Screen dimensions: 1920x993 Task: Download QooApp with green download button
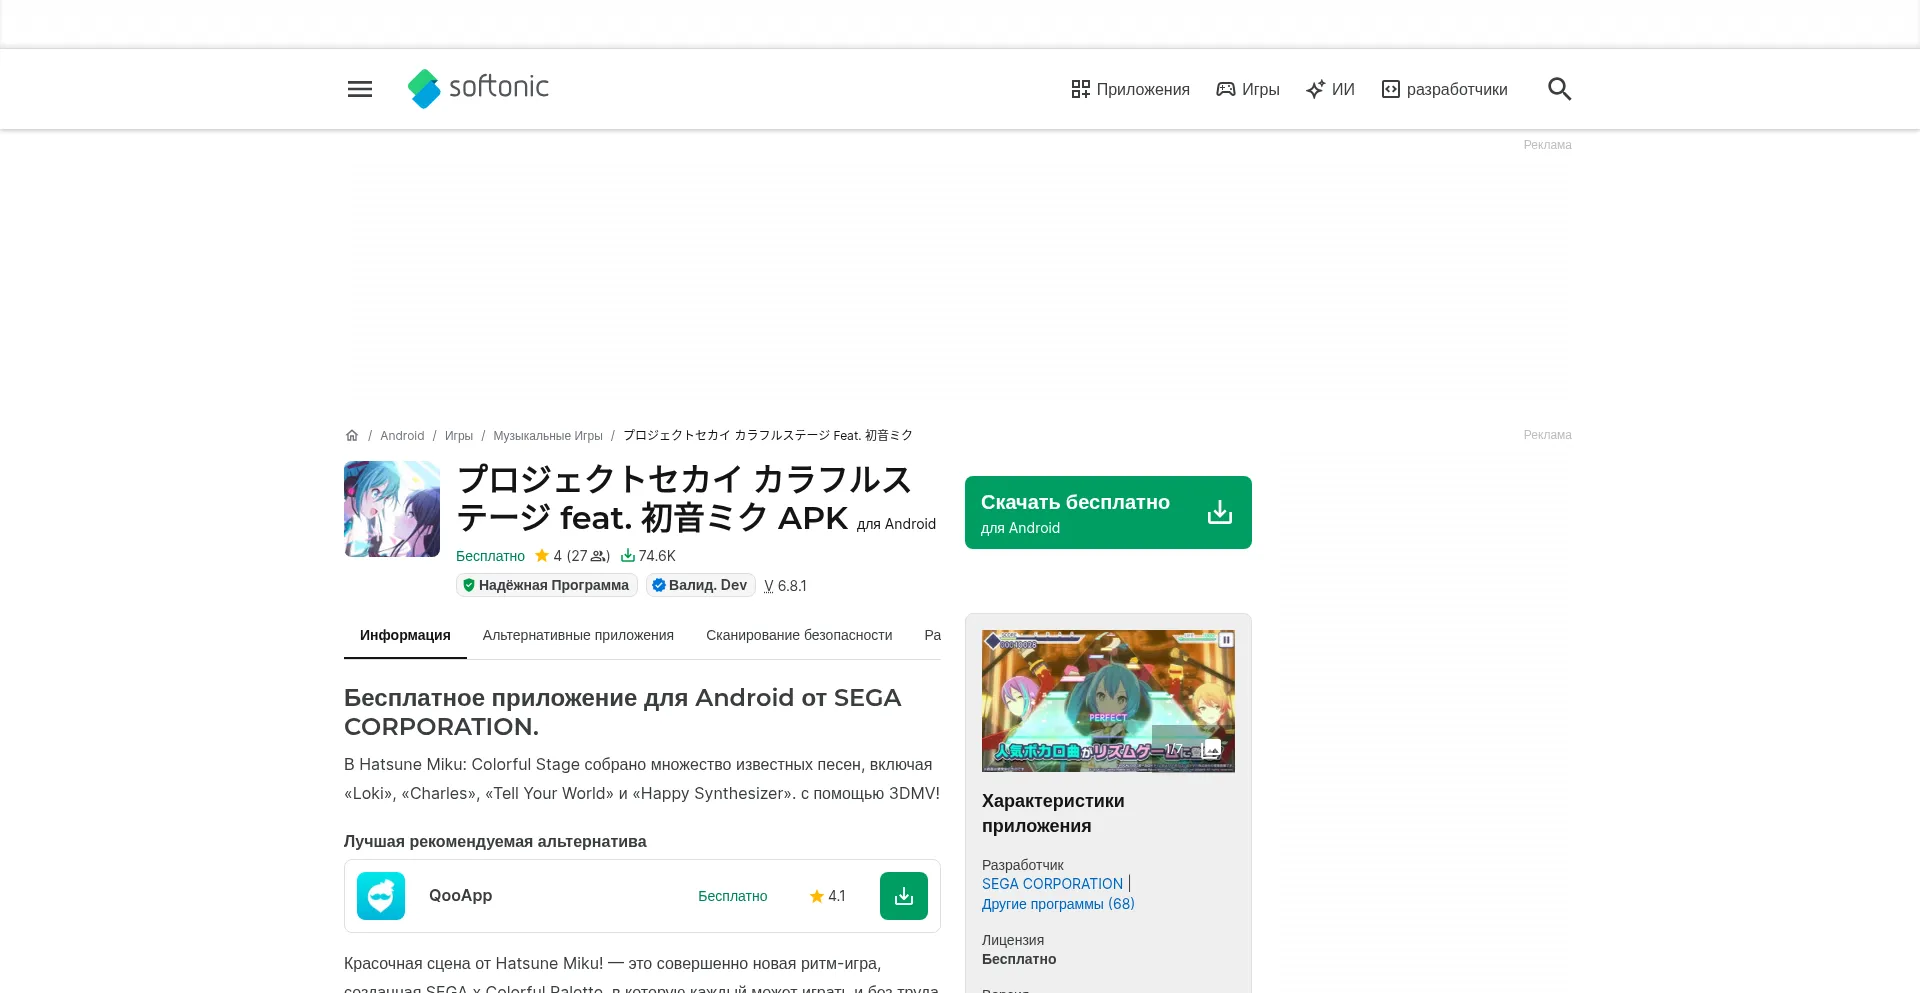[x=904, y=896]
